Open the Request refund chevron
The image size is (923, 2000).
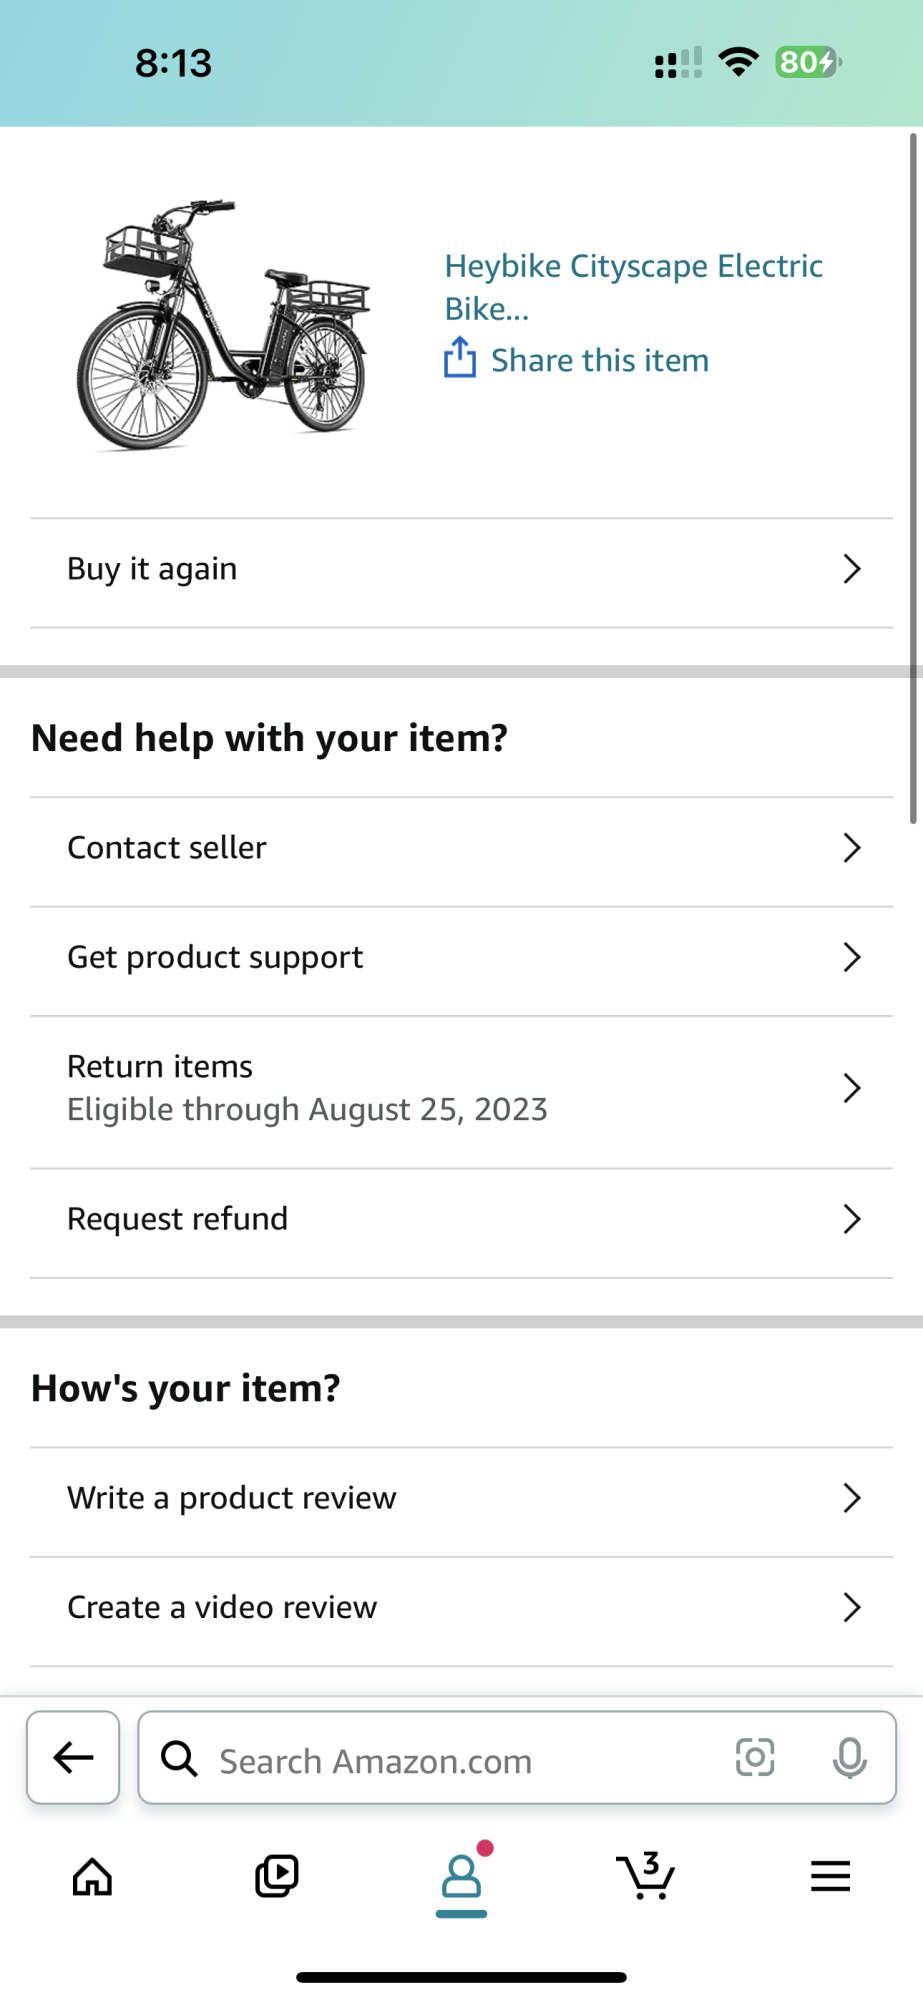(851, 1219)
